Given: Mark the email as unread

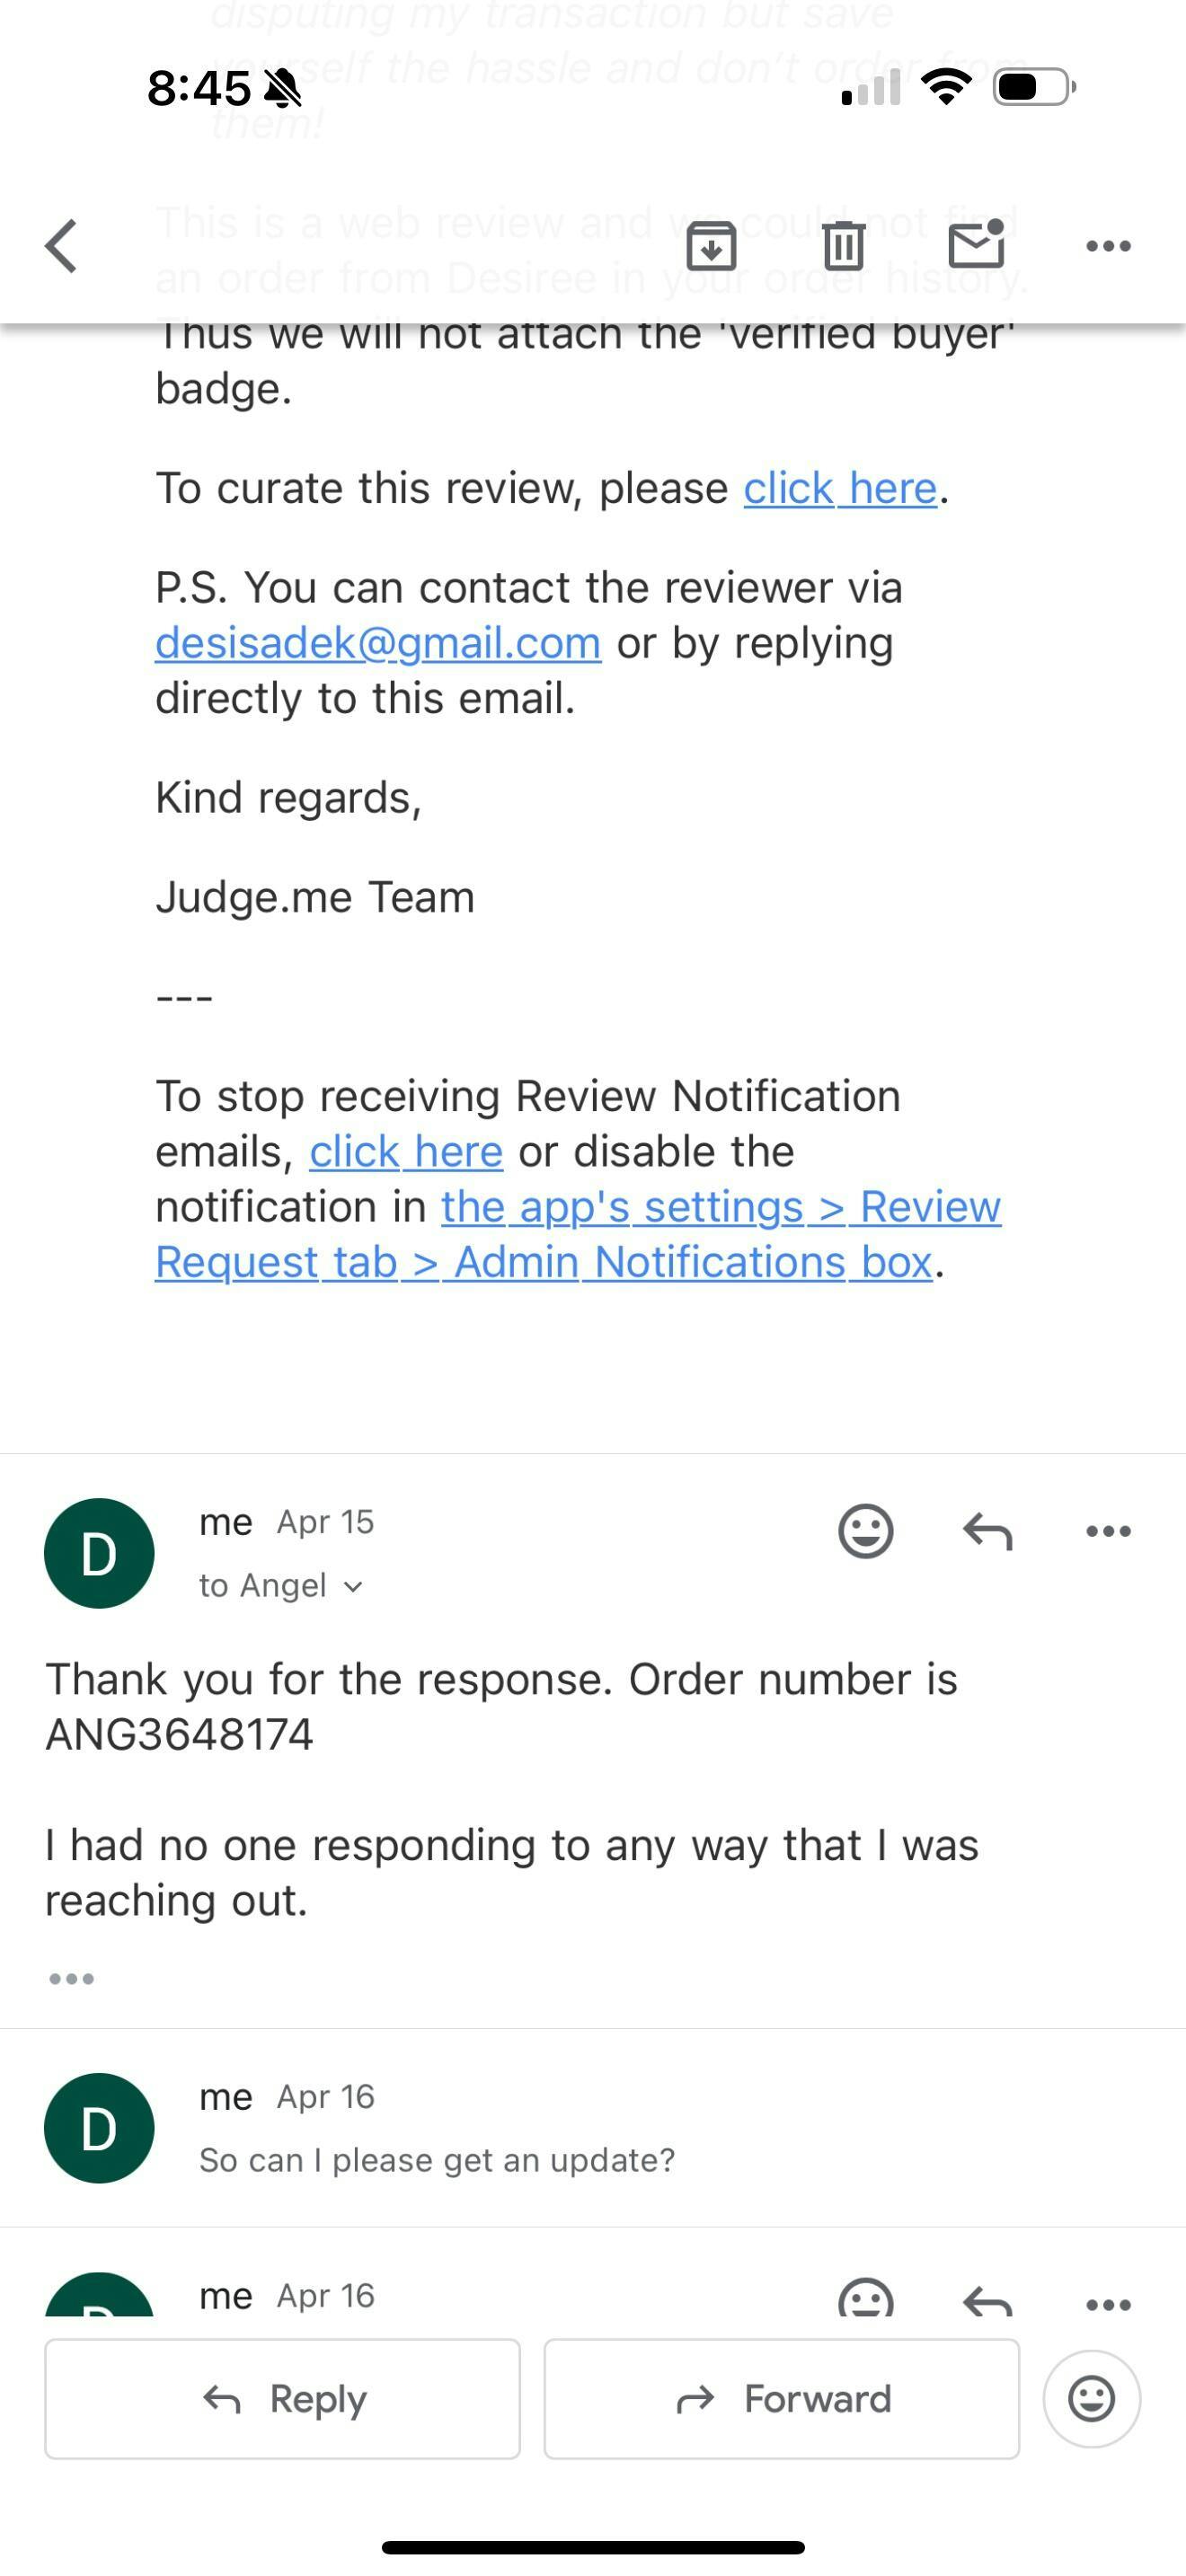Looking at the screenshot, I should coord(976,245).
